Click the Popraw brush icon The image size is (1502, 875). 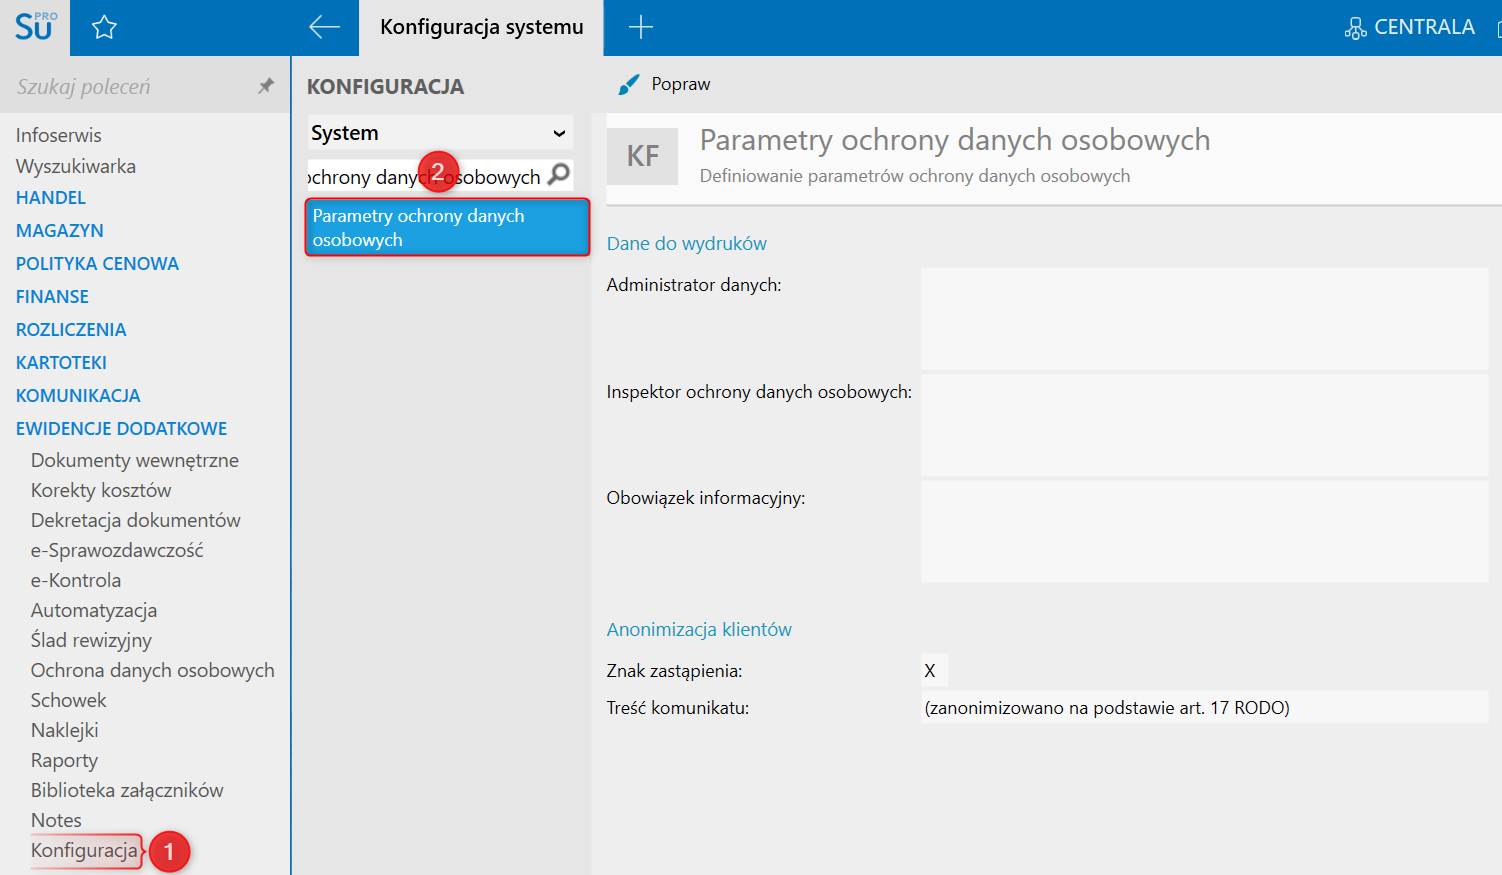pyautogui.click(x=628, y=85)
